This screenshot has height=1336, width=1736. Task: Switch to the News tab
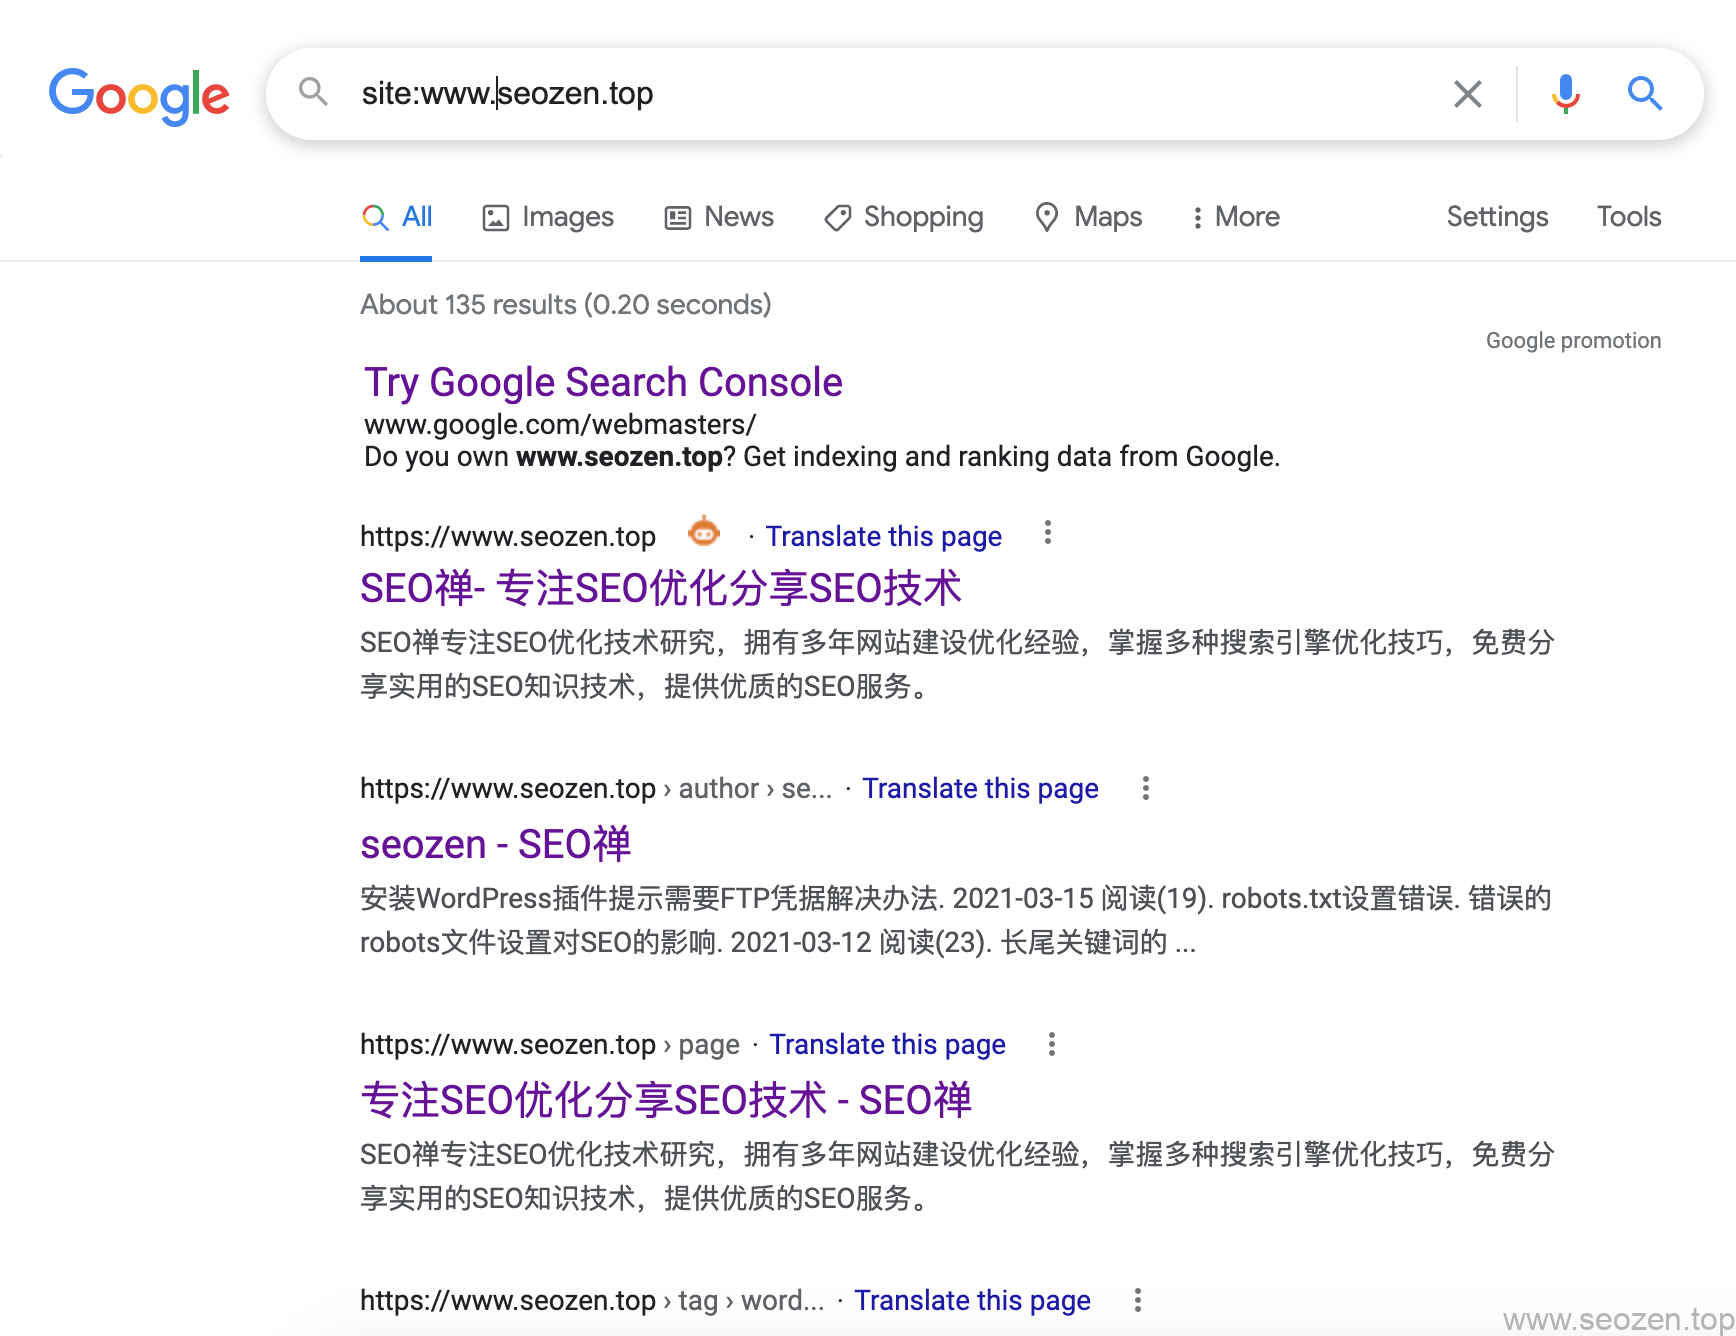coord(719,216)
